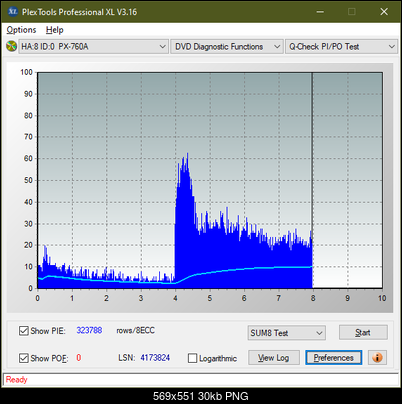The height and width of the screenshot is (404, 402).
Task: Click the vertical marker line at 8 on graph
Action: pyautogui.click(x=312, y=180)
